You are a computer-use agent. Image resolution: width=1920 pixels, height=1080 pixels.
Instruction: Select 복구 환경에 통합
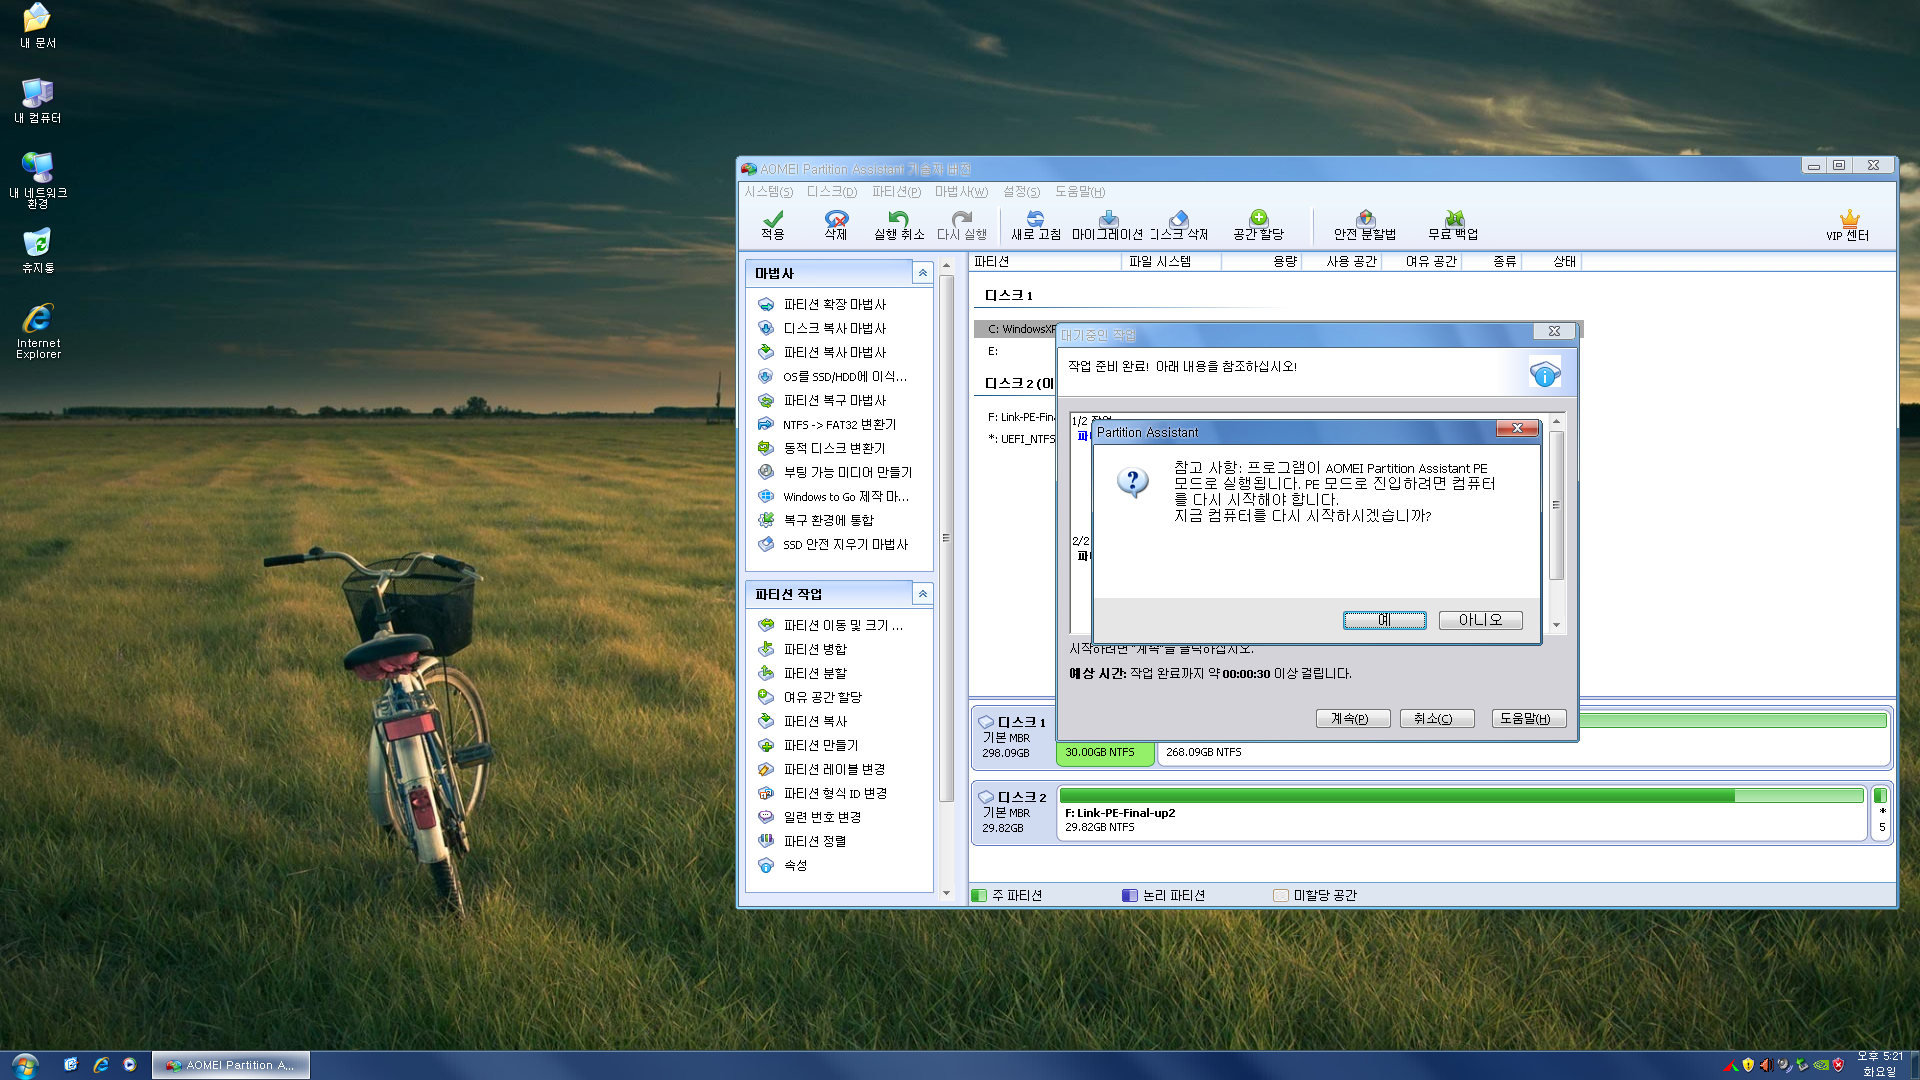828,520
